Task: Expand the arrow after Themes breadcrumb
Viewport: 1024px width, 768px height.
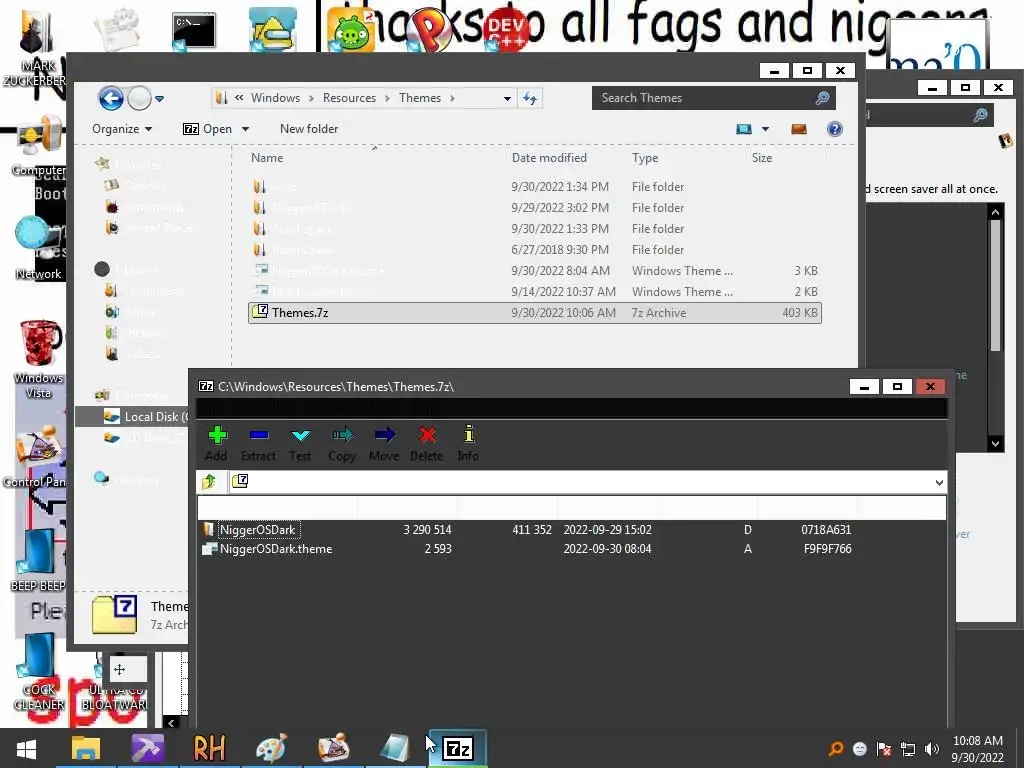Action: (x=452, y=99)
